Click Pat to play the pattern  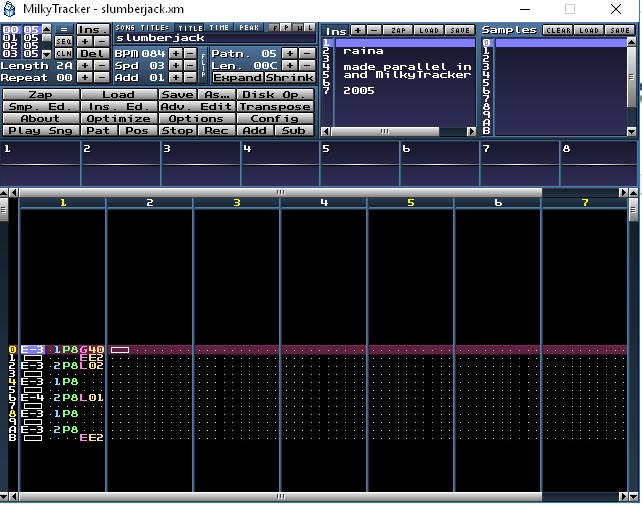pyautogui.click(x=98, y=131)
